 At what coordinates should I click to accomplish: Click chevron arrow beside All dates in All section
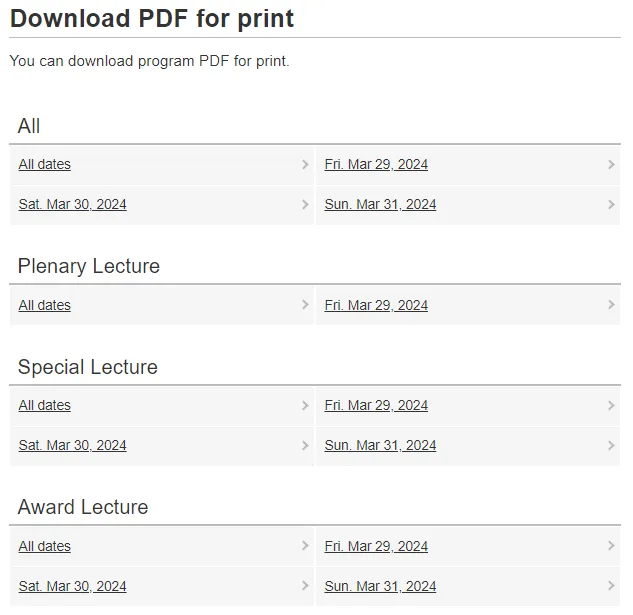305,165
